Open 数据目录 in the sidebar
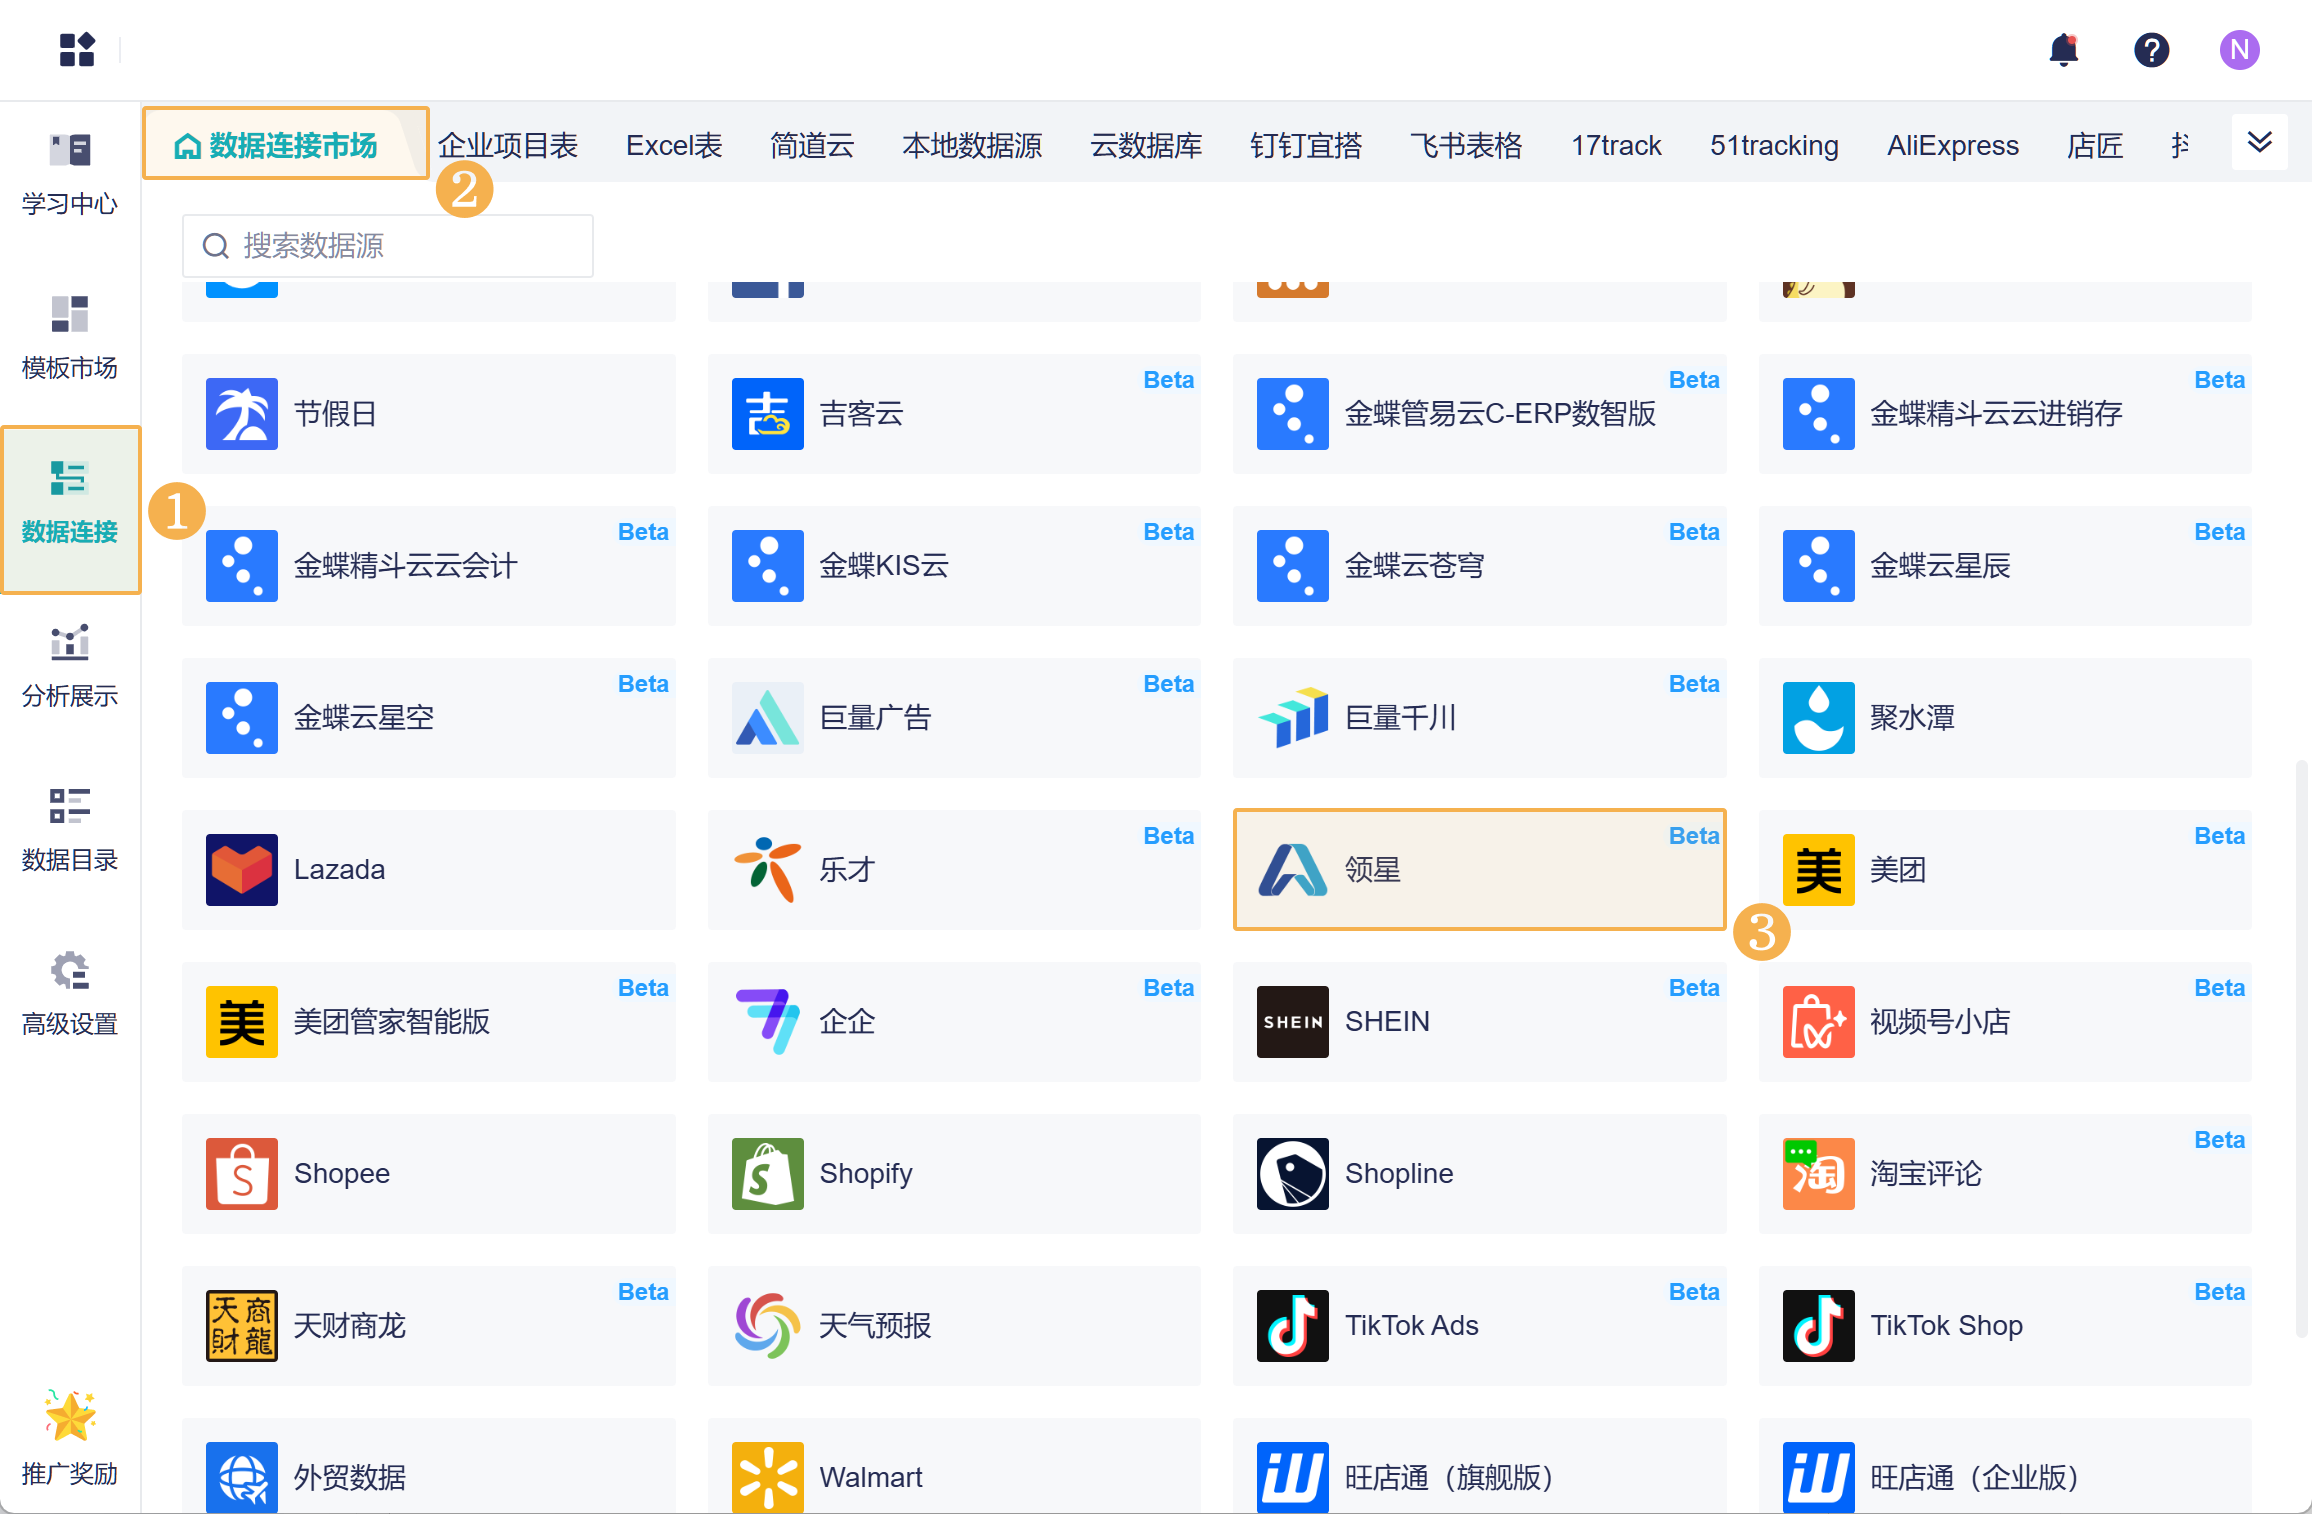The width and height of the screenshot is (2312, 1514). click(x=70, y=830)
